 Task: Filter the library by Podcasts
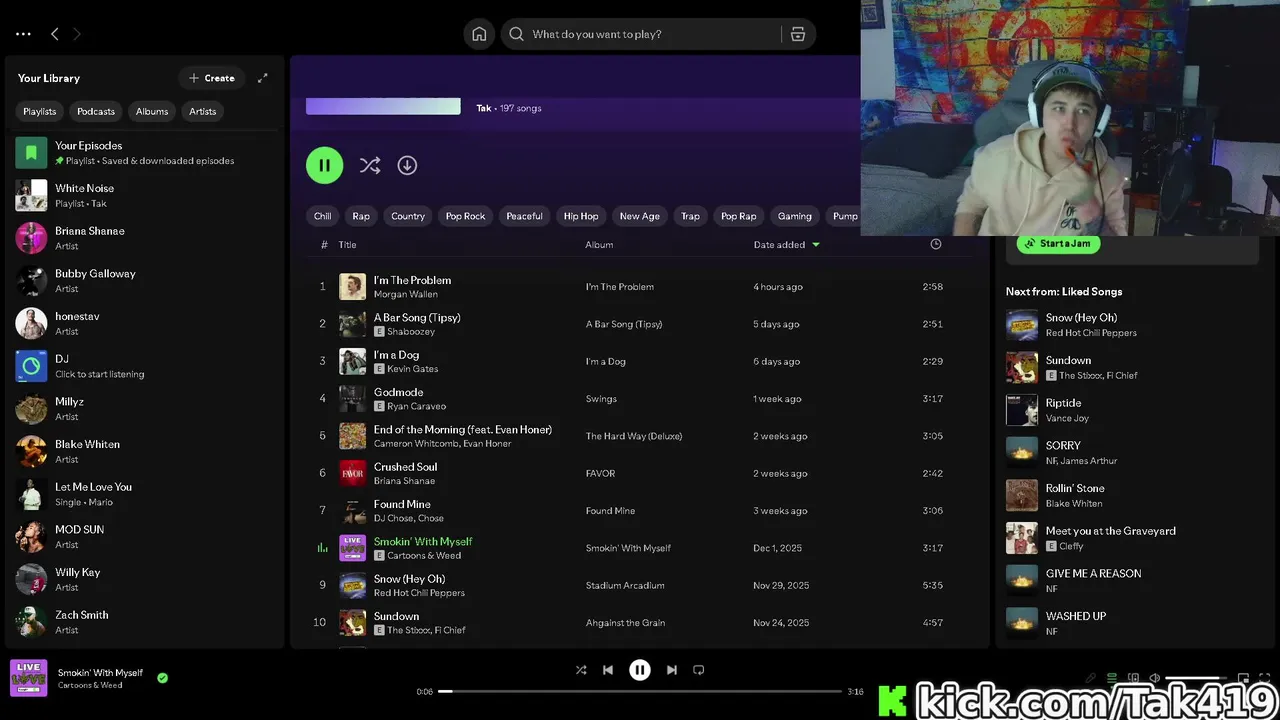(x=96, y=111)
